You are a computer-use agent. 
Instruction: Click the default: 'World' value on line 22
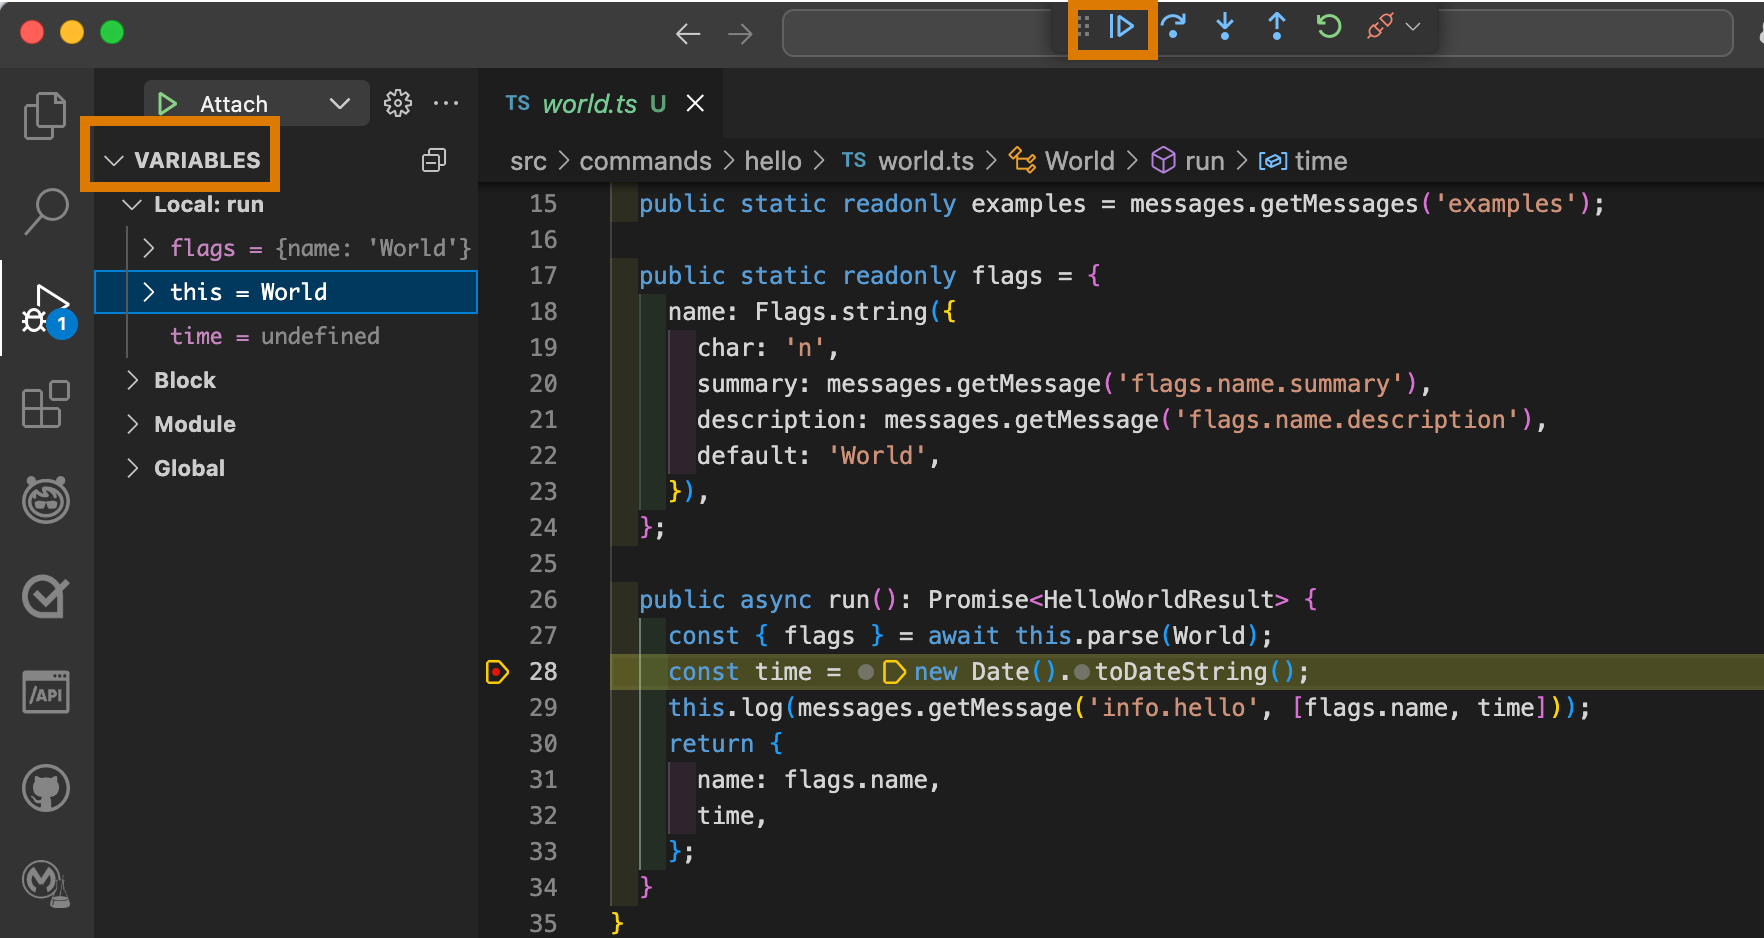pos(877,456)
